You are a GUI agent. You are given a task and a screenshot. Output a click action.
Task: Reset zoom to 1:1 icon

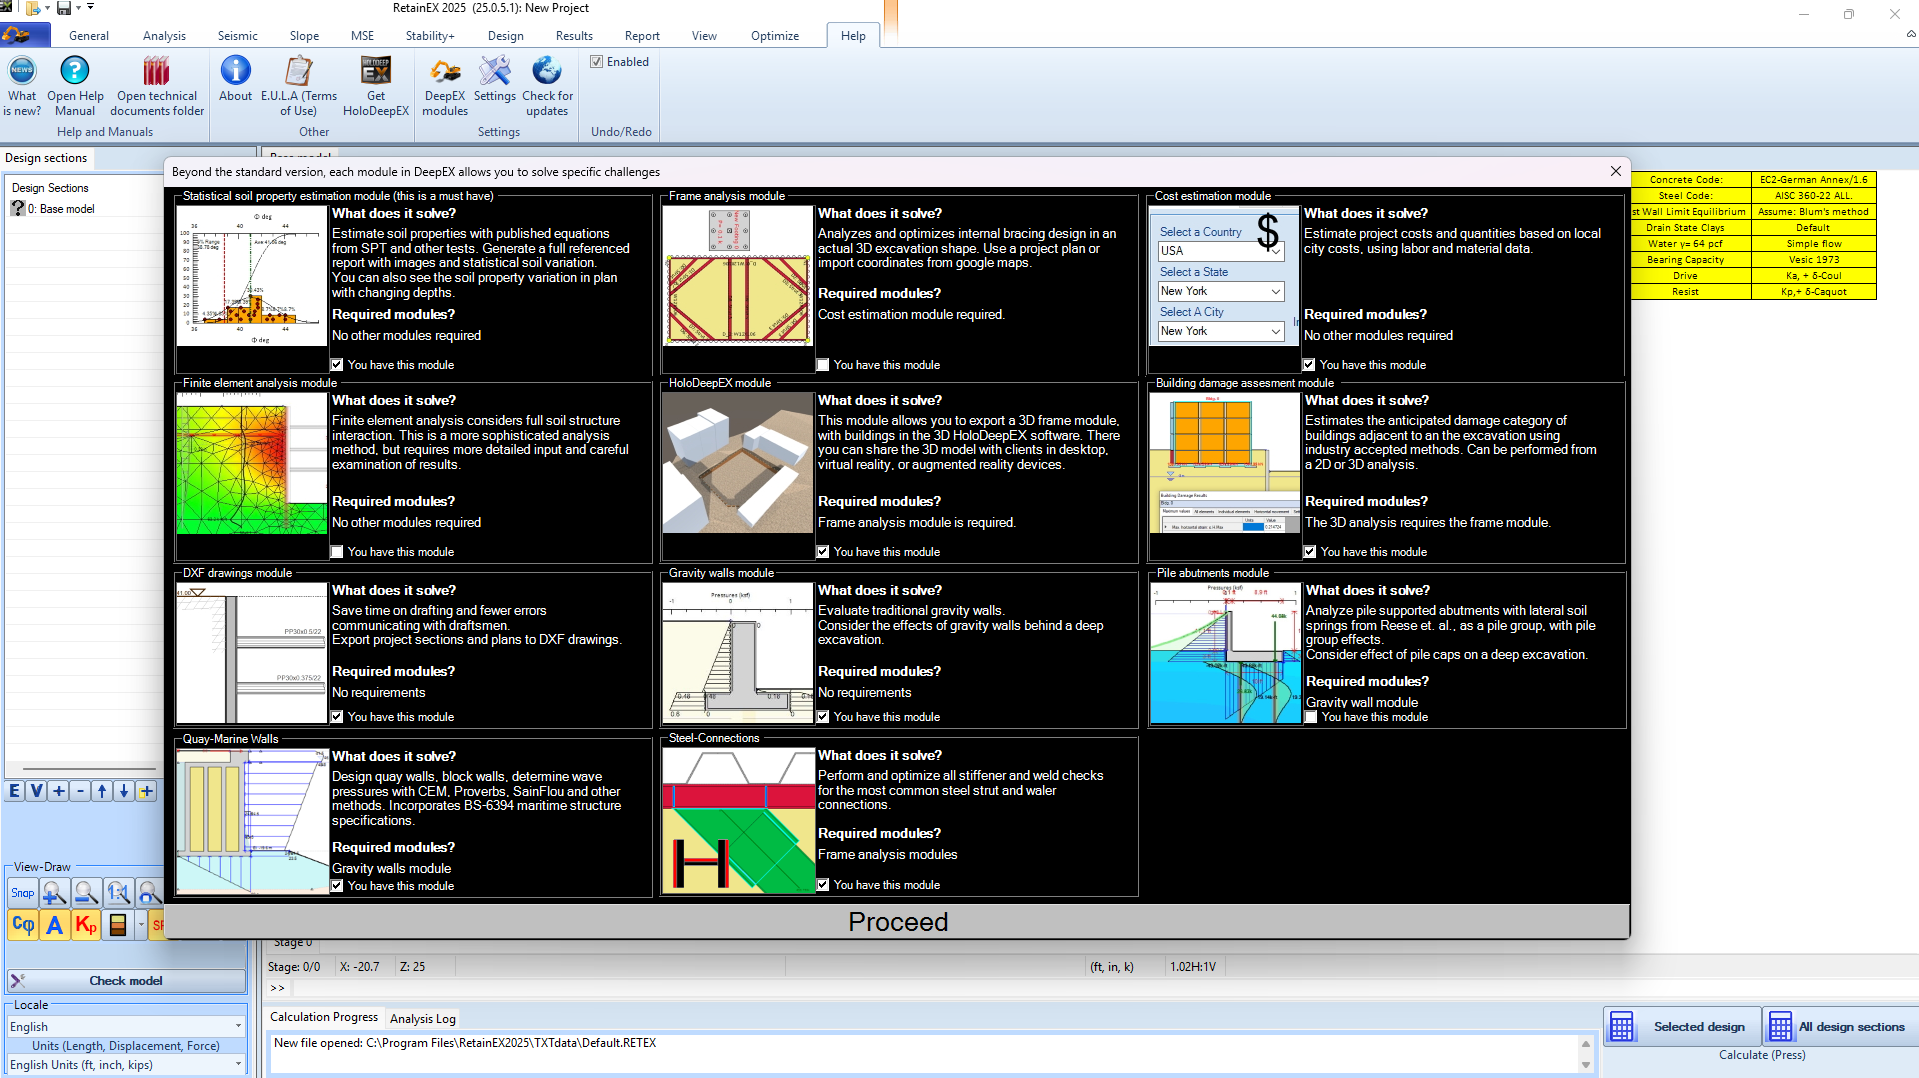tap(118, 893)
